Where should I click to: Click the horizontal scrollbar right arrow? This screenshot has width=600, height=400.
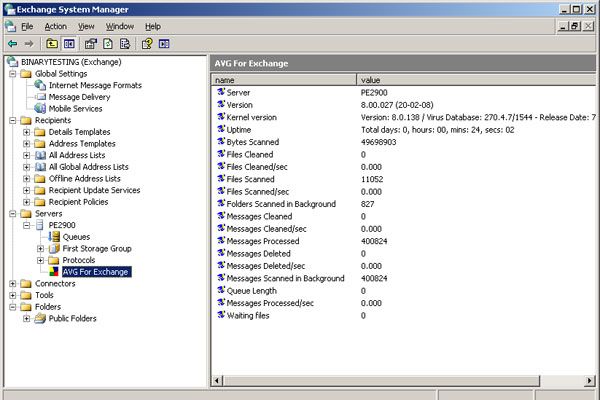(x=590, y=380)
